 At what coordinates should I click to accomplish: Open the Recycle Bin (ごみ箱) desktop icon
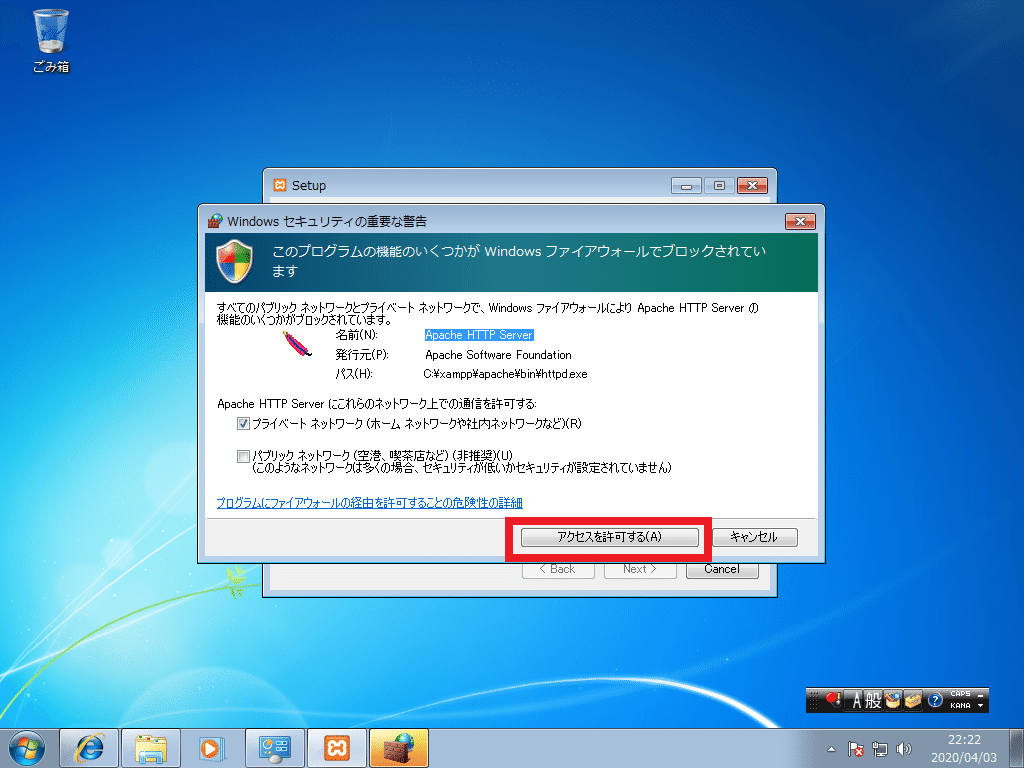(50, 40)
